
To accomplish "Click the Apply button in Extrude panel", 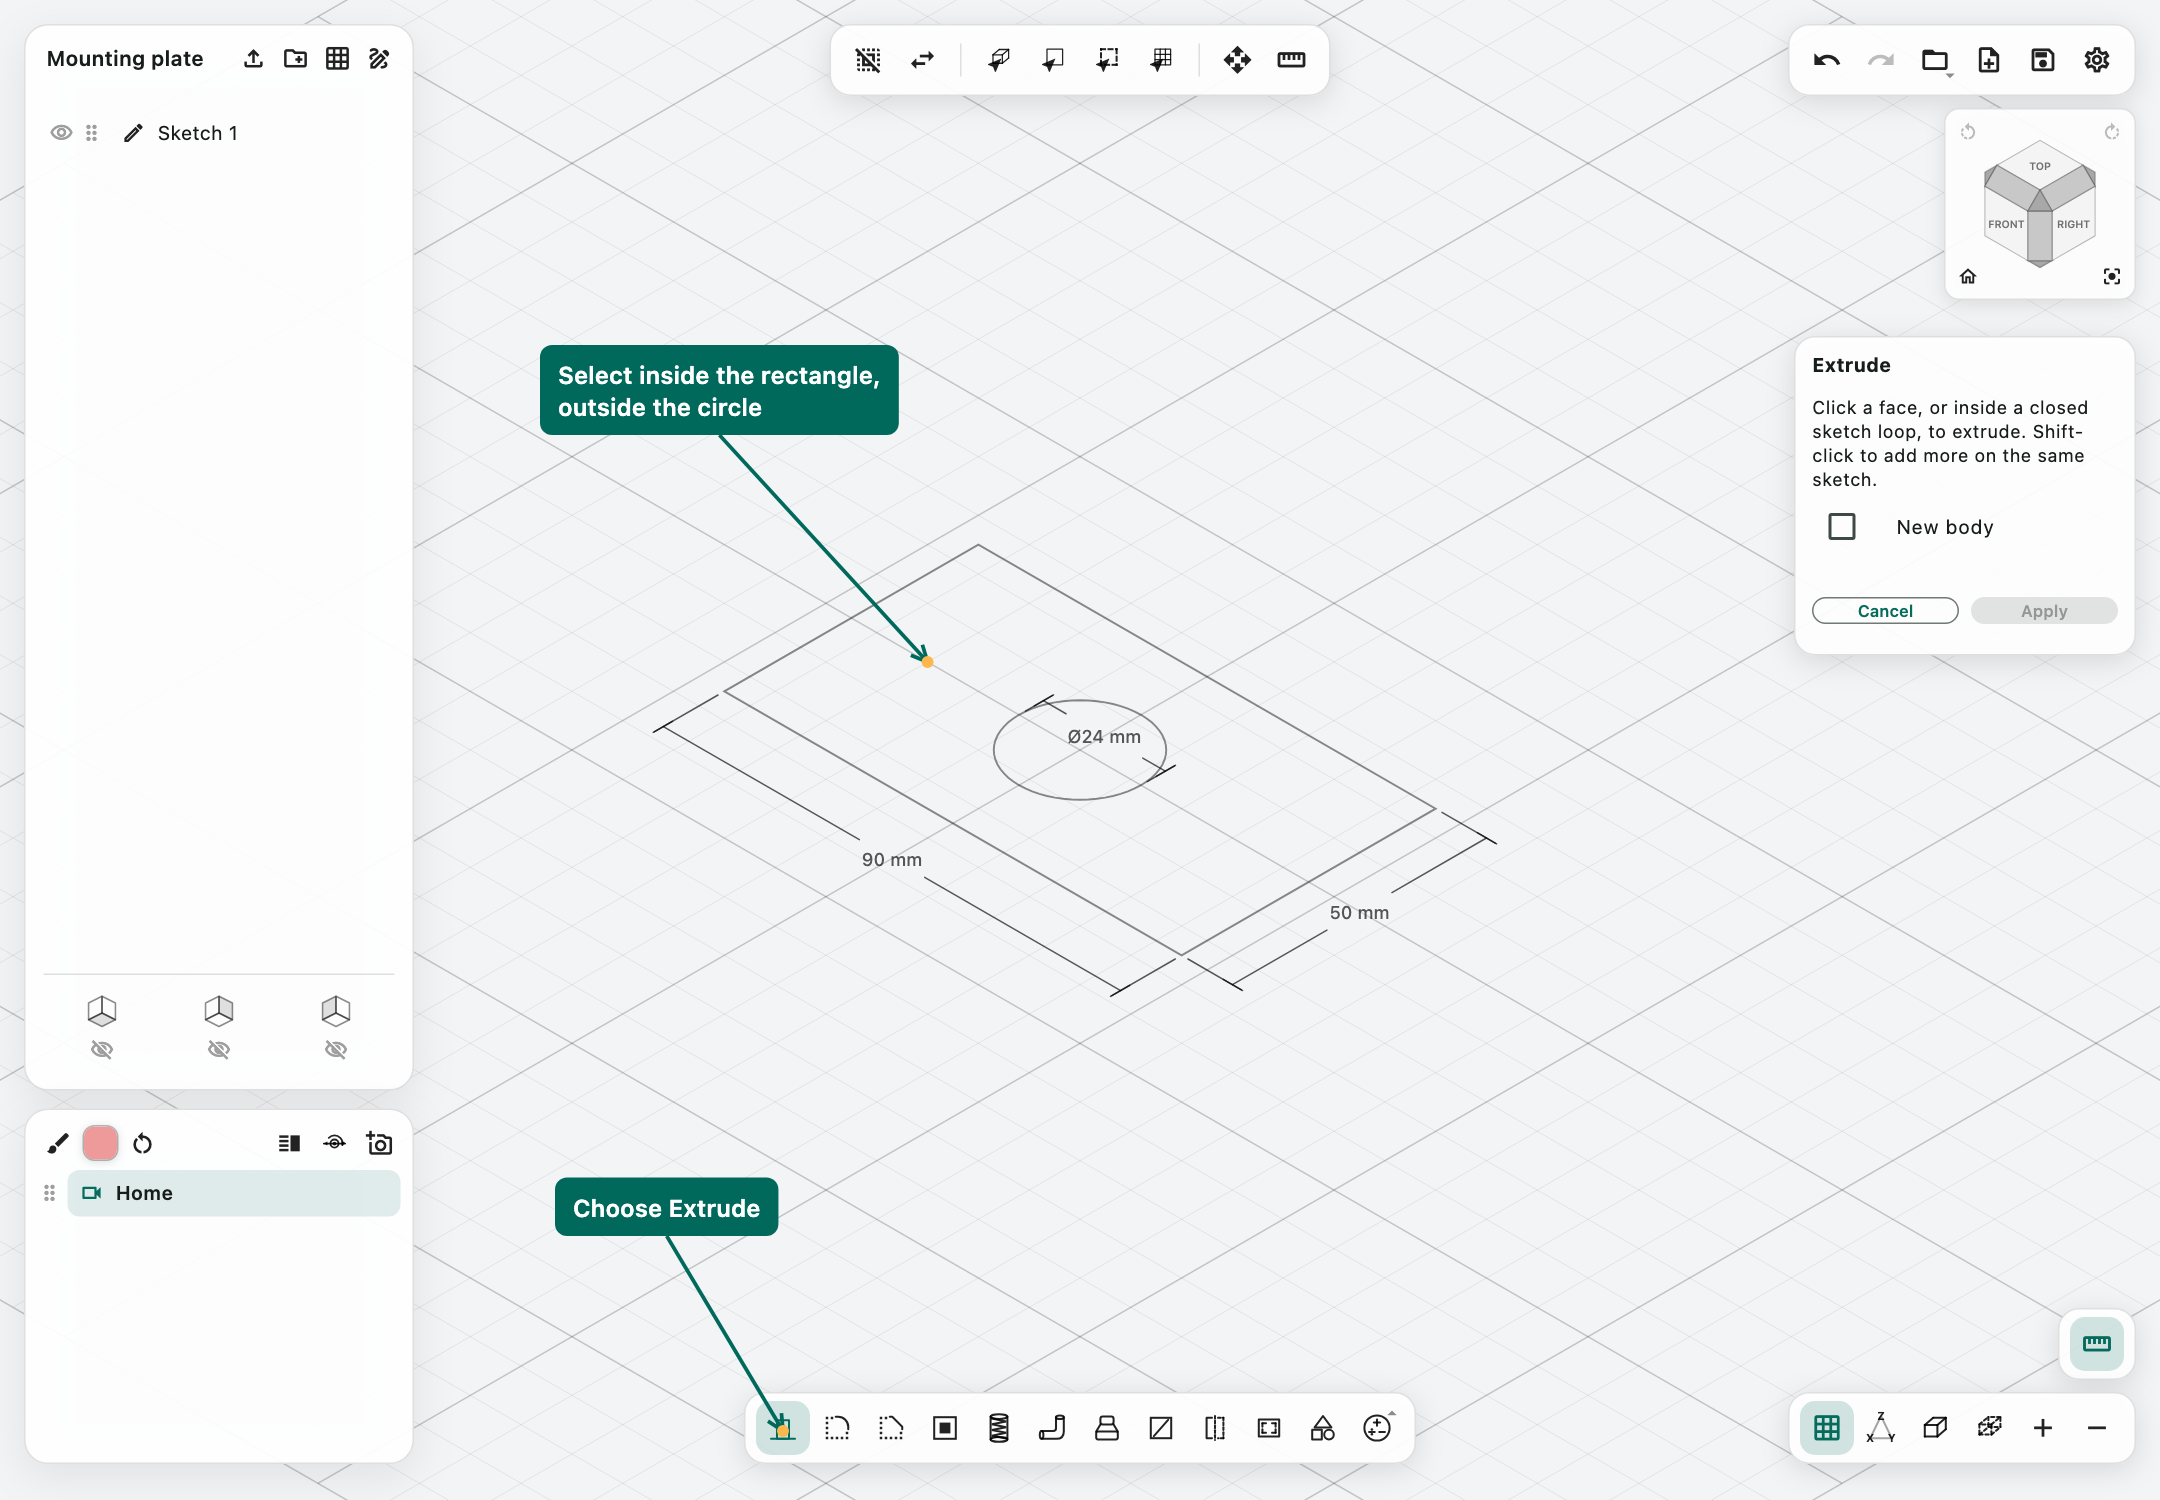I will click(2044, 611).
